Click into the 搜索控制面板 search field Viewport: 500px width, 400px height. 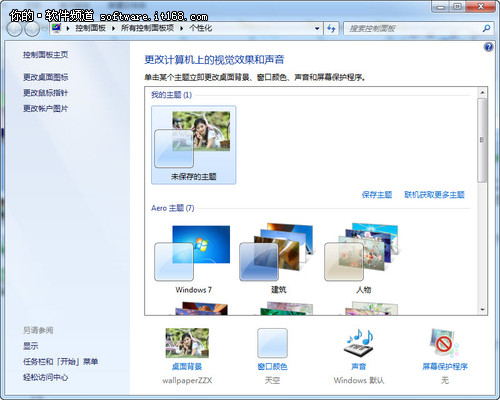[413, 29]
